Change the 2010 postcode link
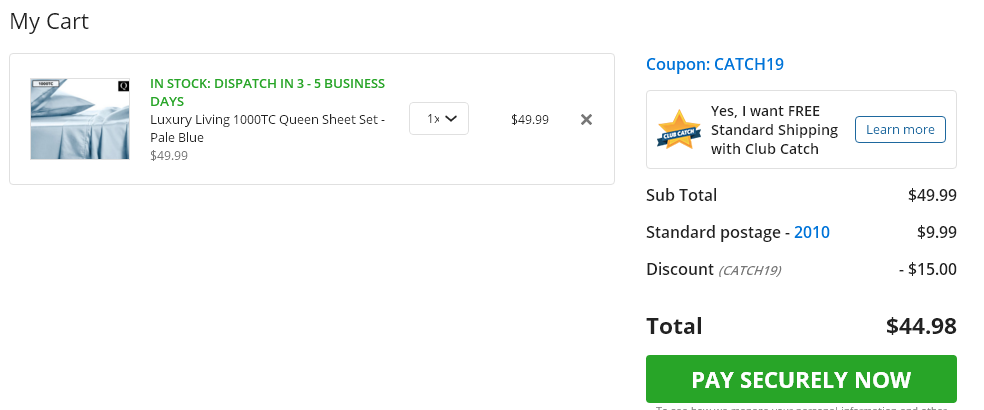 (x=812, y=232)
